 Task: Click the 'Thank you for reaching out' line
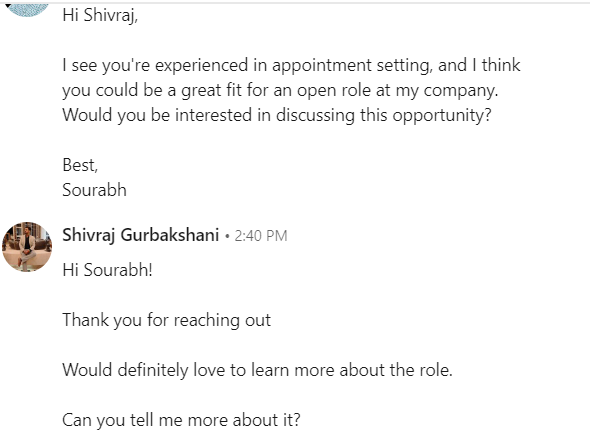point(167,320)
